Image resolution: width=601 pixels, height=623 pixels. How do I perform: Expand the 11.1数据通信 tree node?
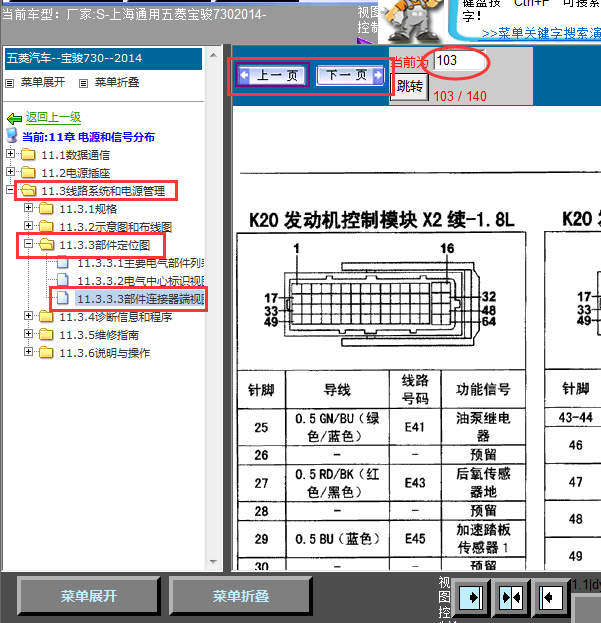point(10,153)
